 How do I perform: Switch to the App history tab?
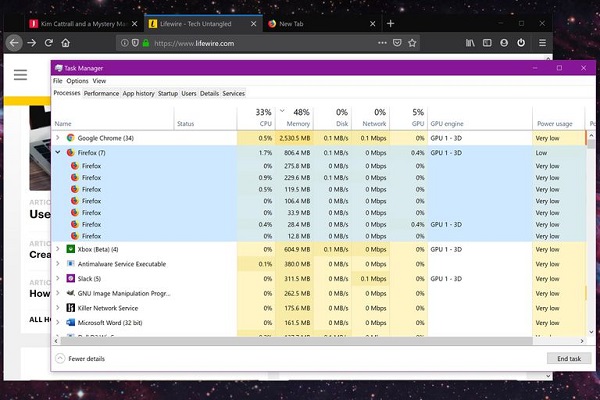click(x=138, y=93)
